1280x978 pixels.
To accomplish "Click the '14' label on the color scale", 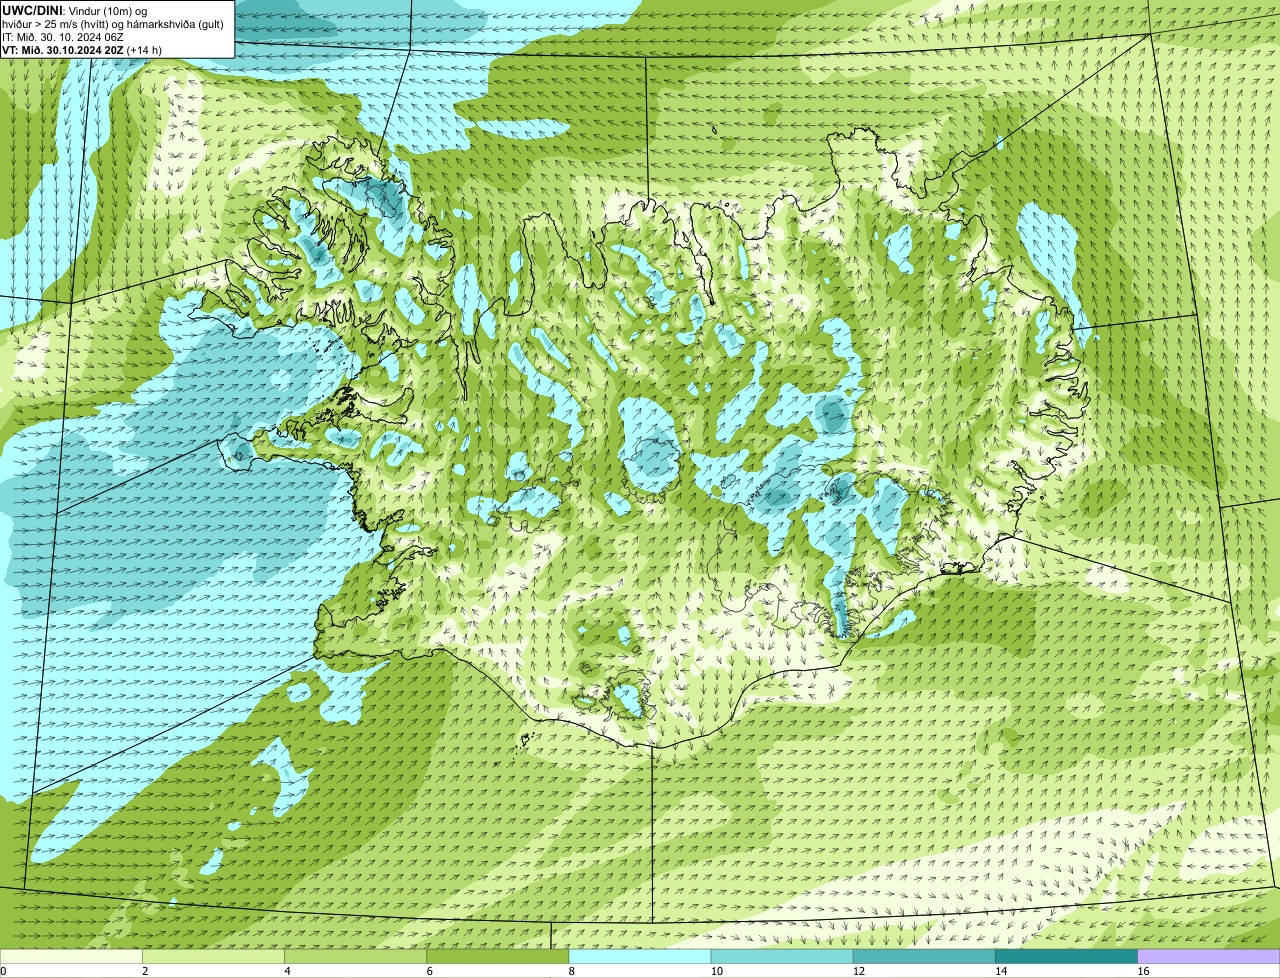I will [1000, 971].
